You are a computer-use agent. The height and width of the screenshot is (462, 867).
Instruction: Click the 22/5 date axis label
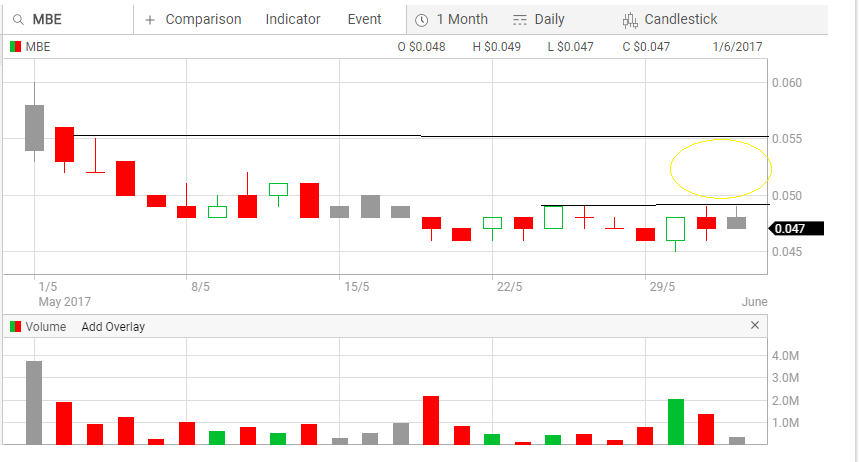pyautogui.click(x=509, y=287)
